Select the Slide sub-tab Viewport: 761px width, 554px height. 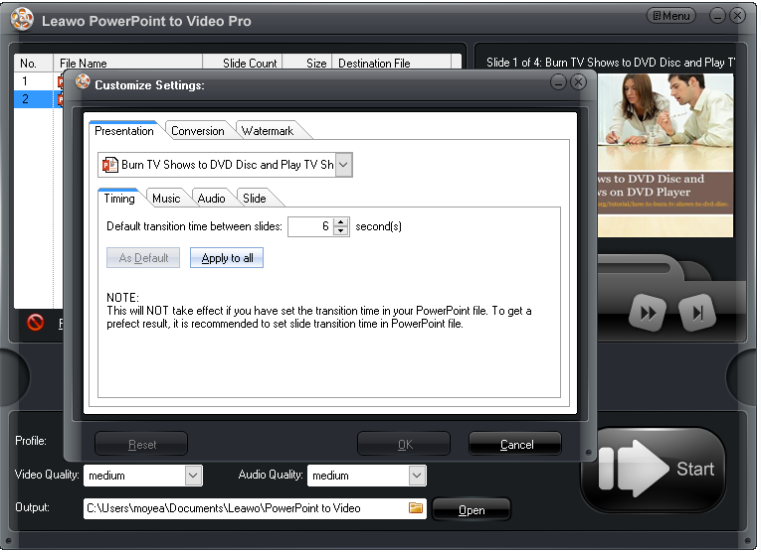point(254,199)
